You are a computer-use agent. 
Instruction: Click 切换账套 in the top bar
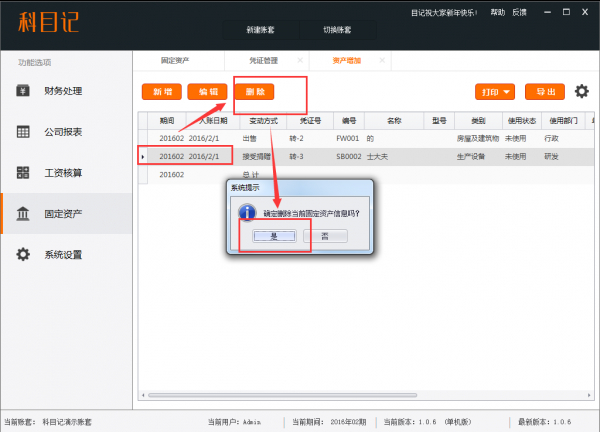click(338, 30)
